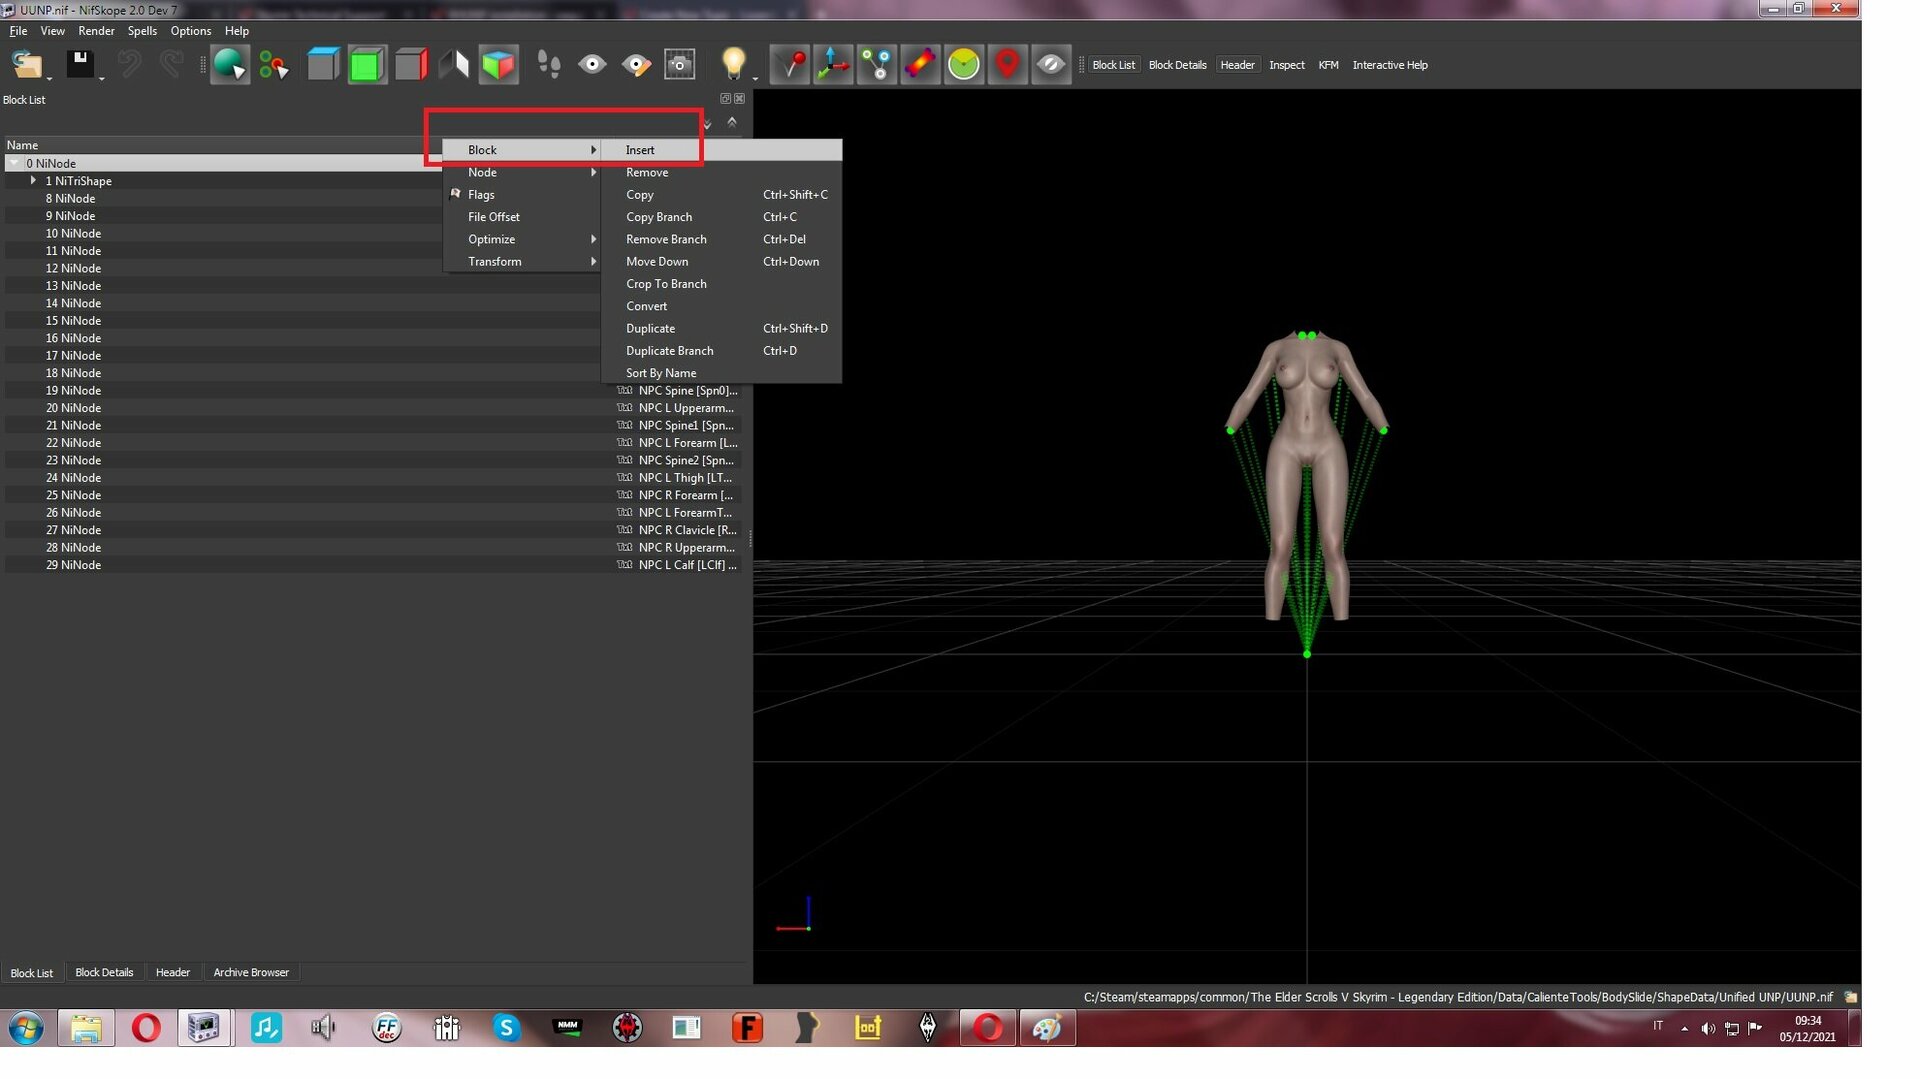Choose Duplicate Branch in context menu
Screen dimensions: 1920x1079
pos(721,351)
